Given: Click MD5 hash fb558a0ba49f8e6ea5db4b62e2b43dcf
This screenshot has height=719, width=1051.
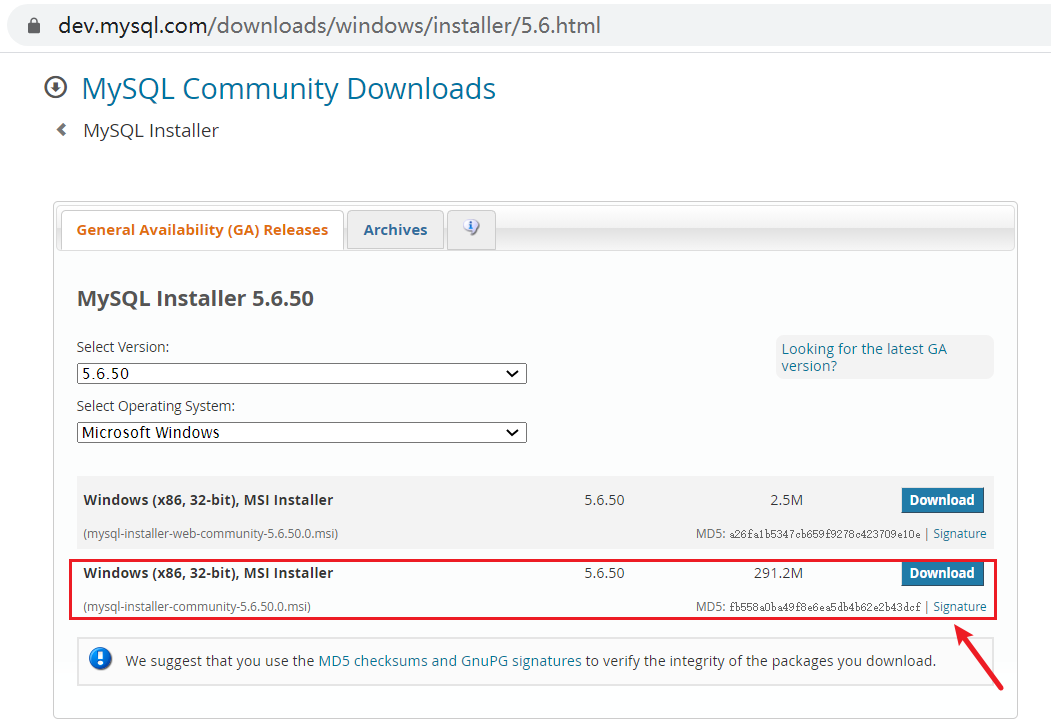Looking at the screenshot, I should [825, 607].
